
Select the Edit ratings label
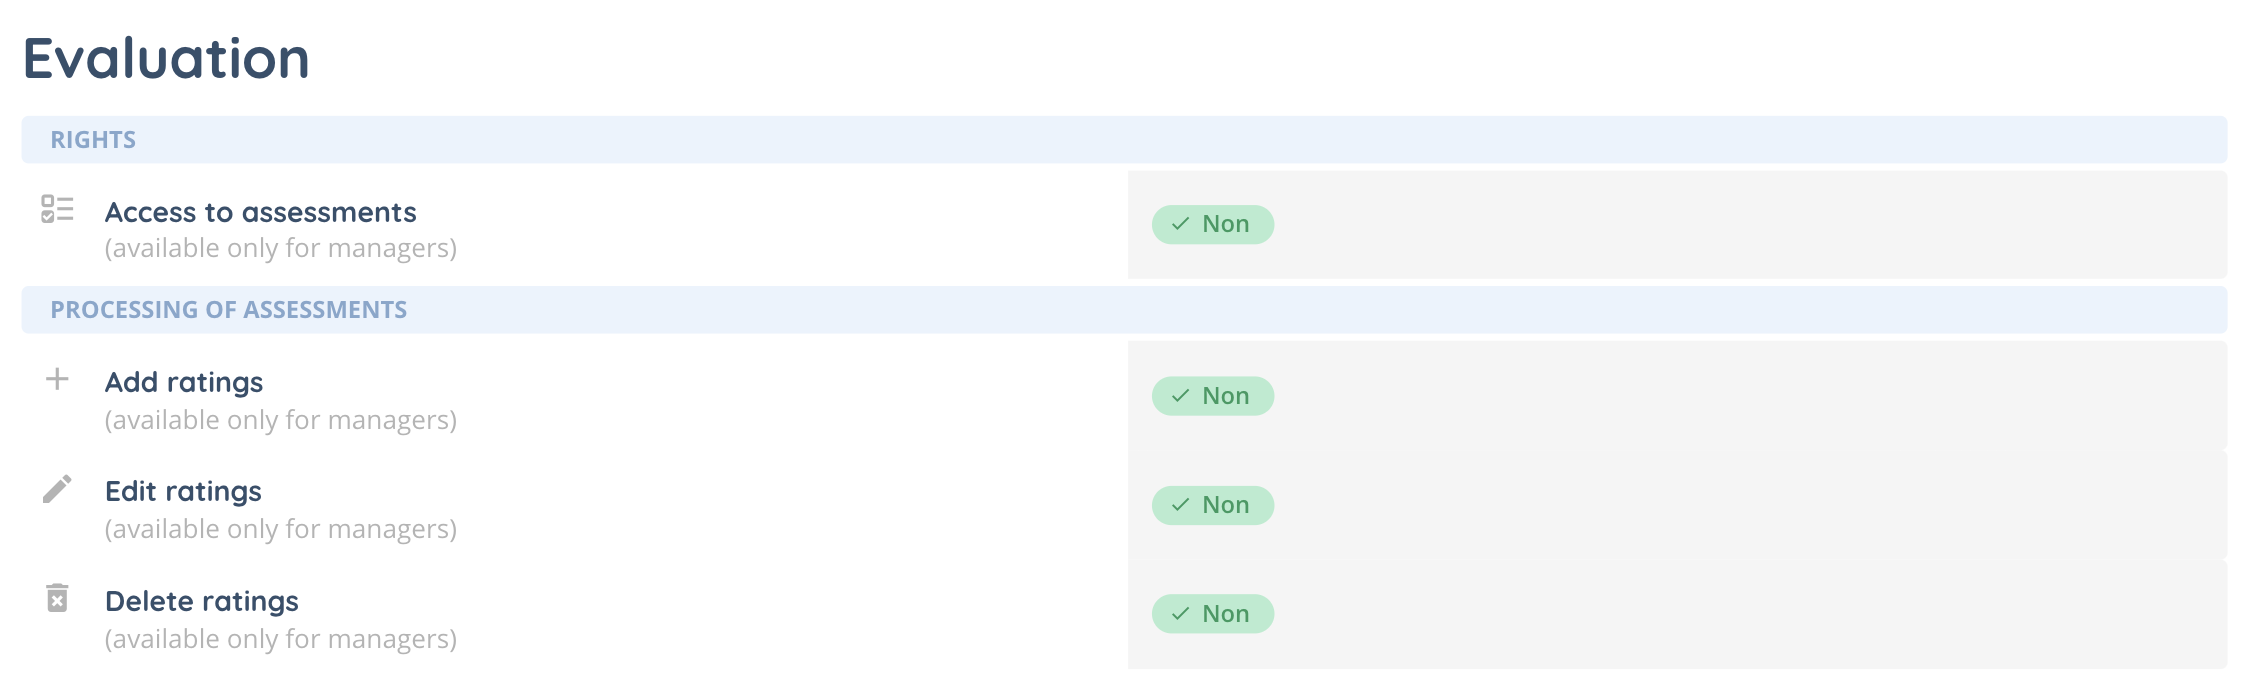click(x=183, y=491)
